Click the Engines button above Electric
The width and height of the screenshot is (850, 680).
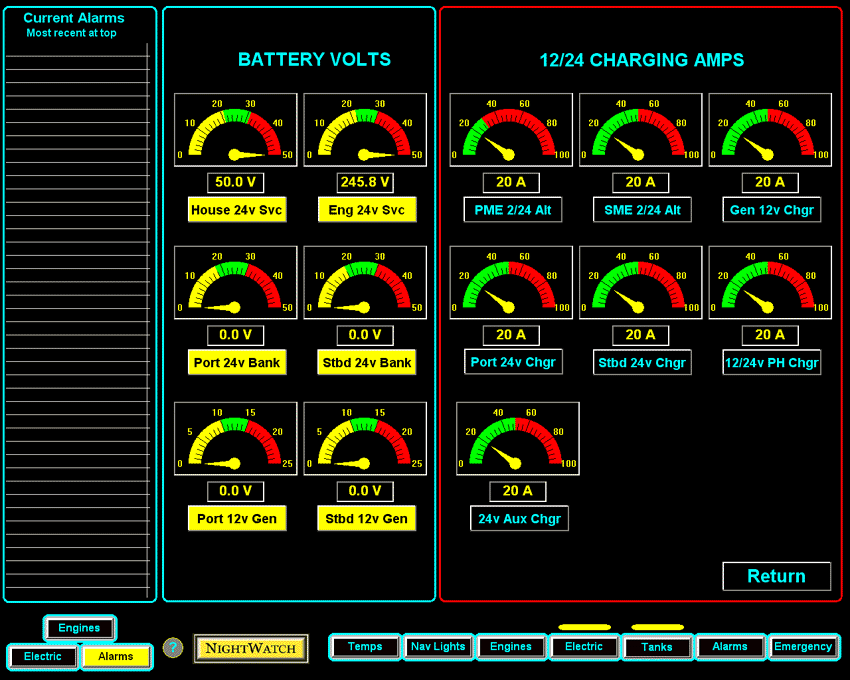[79, 628]
